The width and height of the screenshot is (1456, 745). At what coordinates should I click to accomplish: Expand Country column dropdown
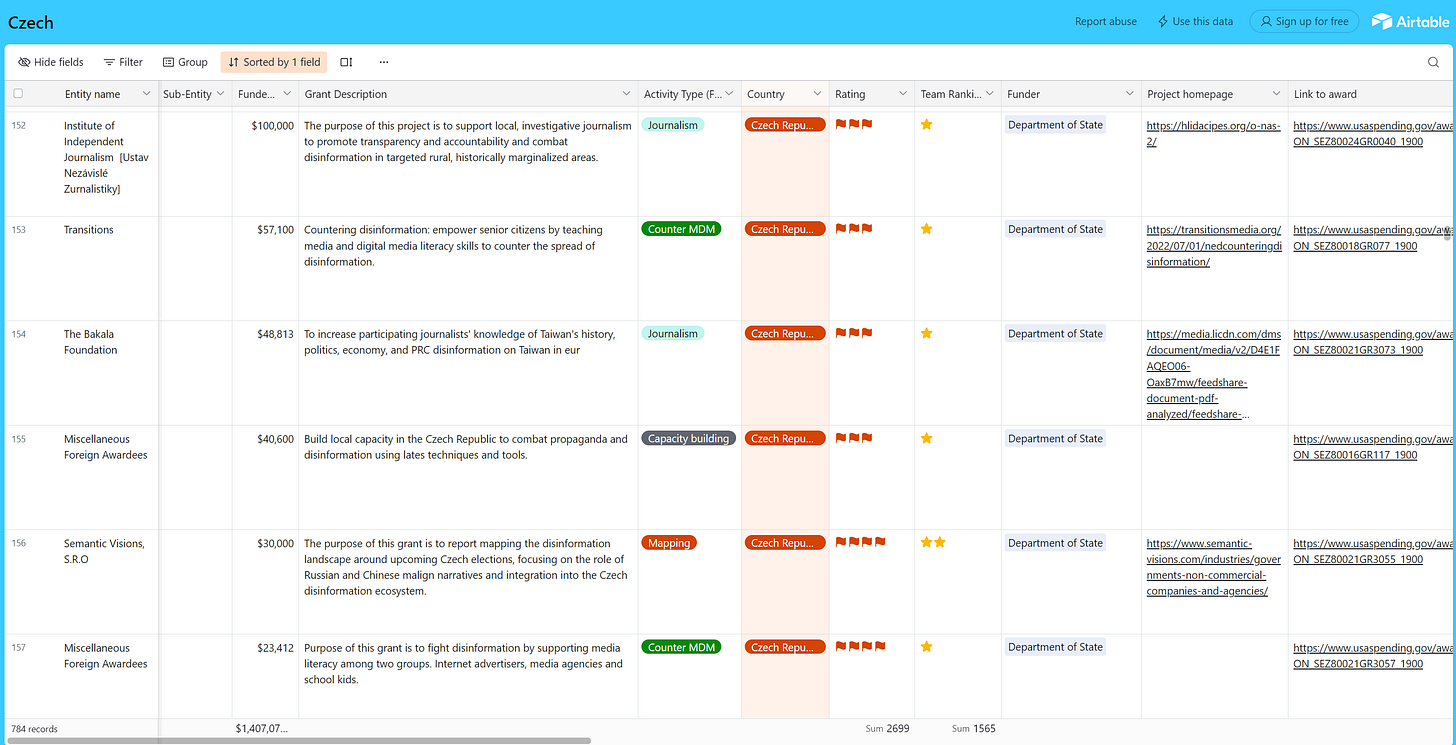pos(817,94)
